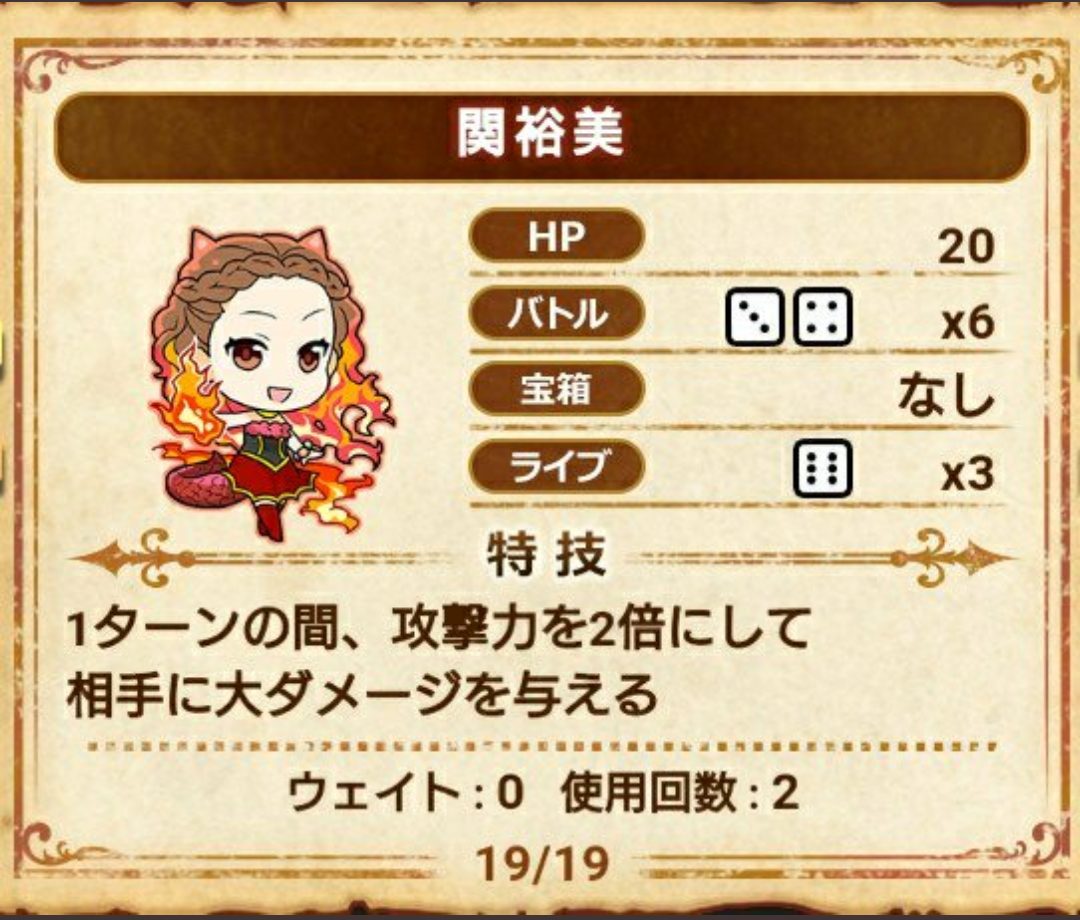Select the ライブ label pill

[x=557, y=466]
